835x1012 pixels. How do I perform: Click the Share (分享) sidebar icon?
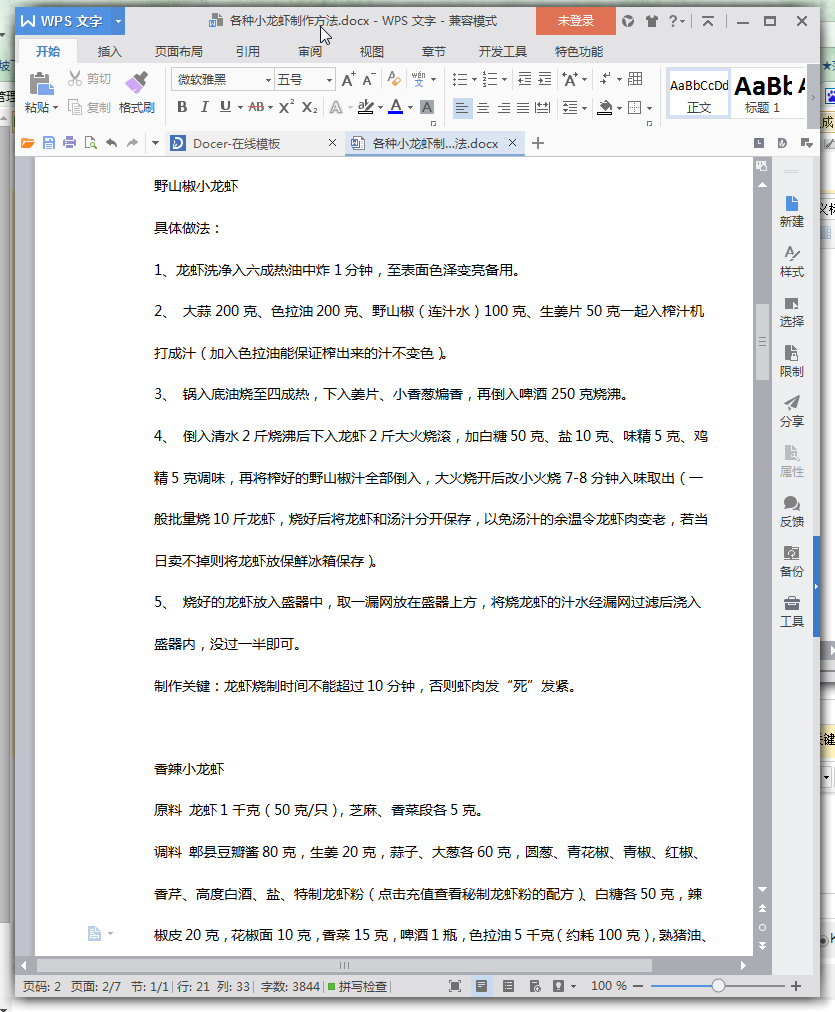792,411
